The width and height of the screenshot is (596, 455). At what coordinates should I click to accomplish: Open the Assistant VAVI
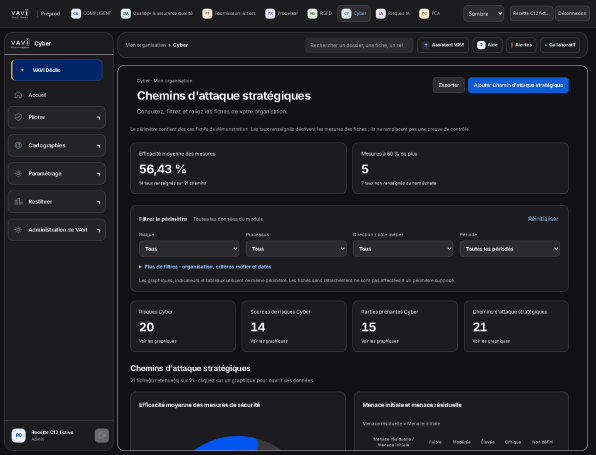tap(443, 45)
